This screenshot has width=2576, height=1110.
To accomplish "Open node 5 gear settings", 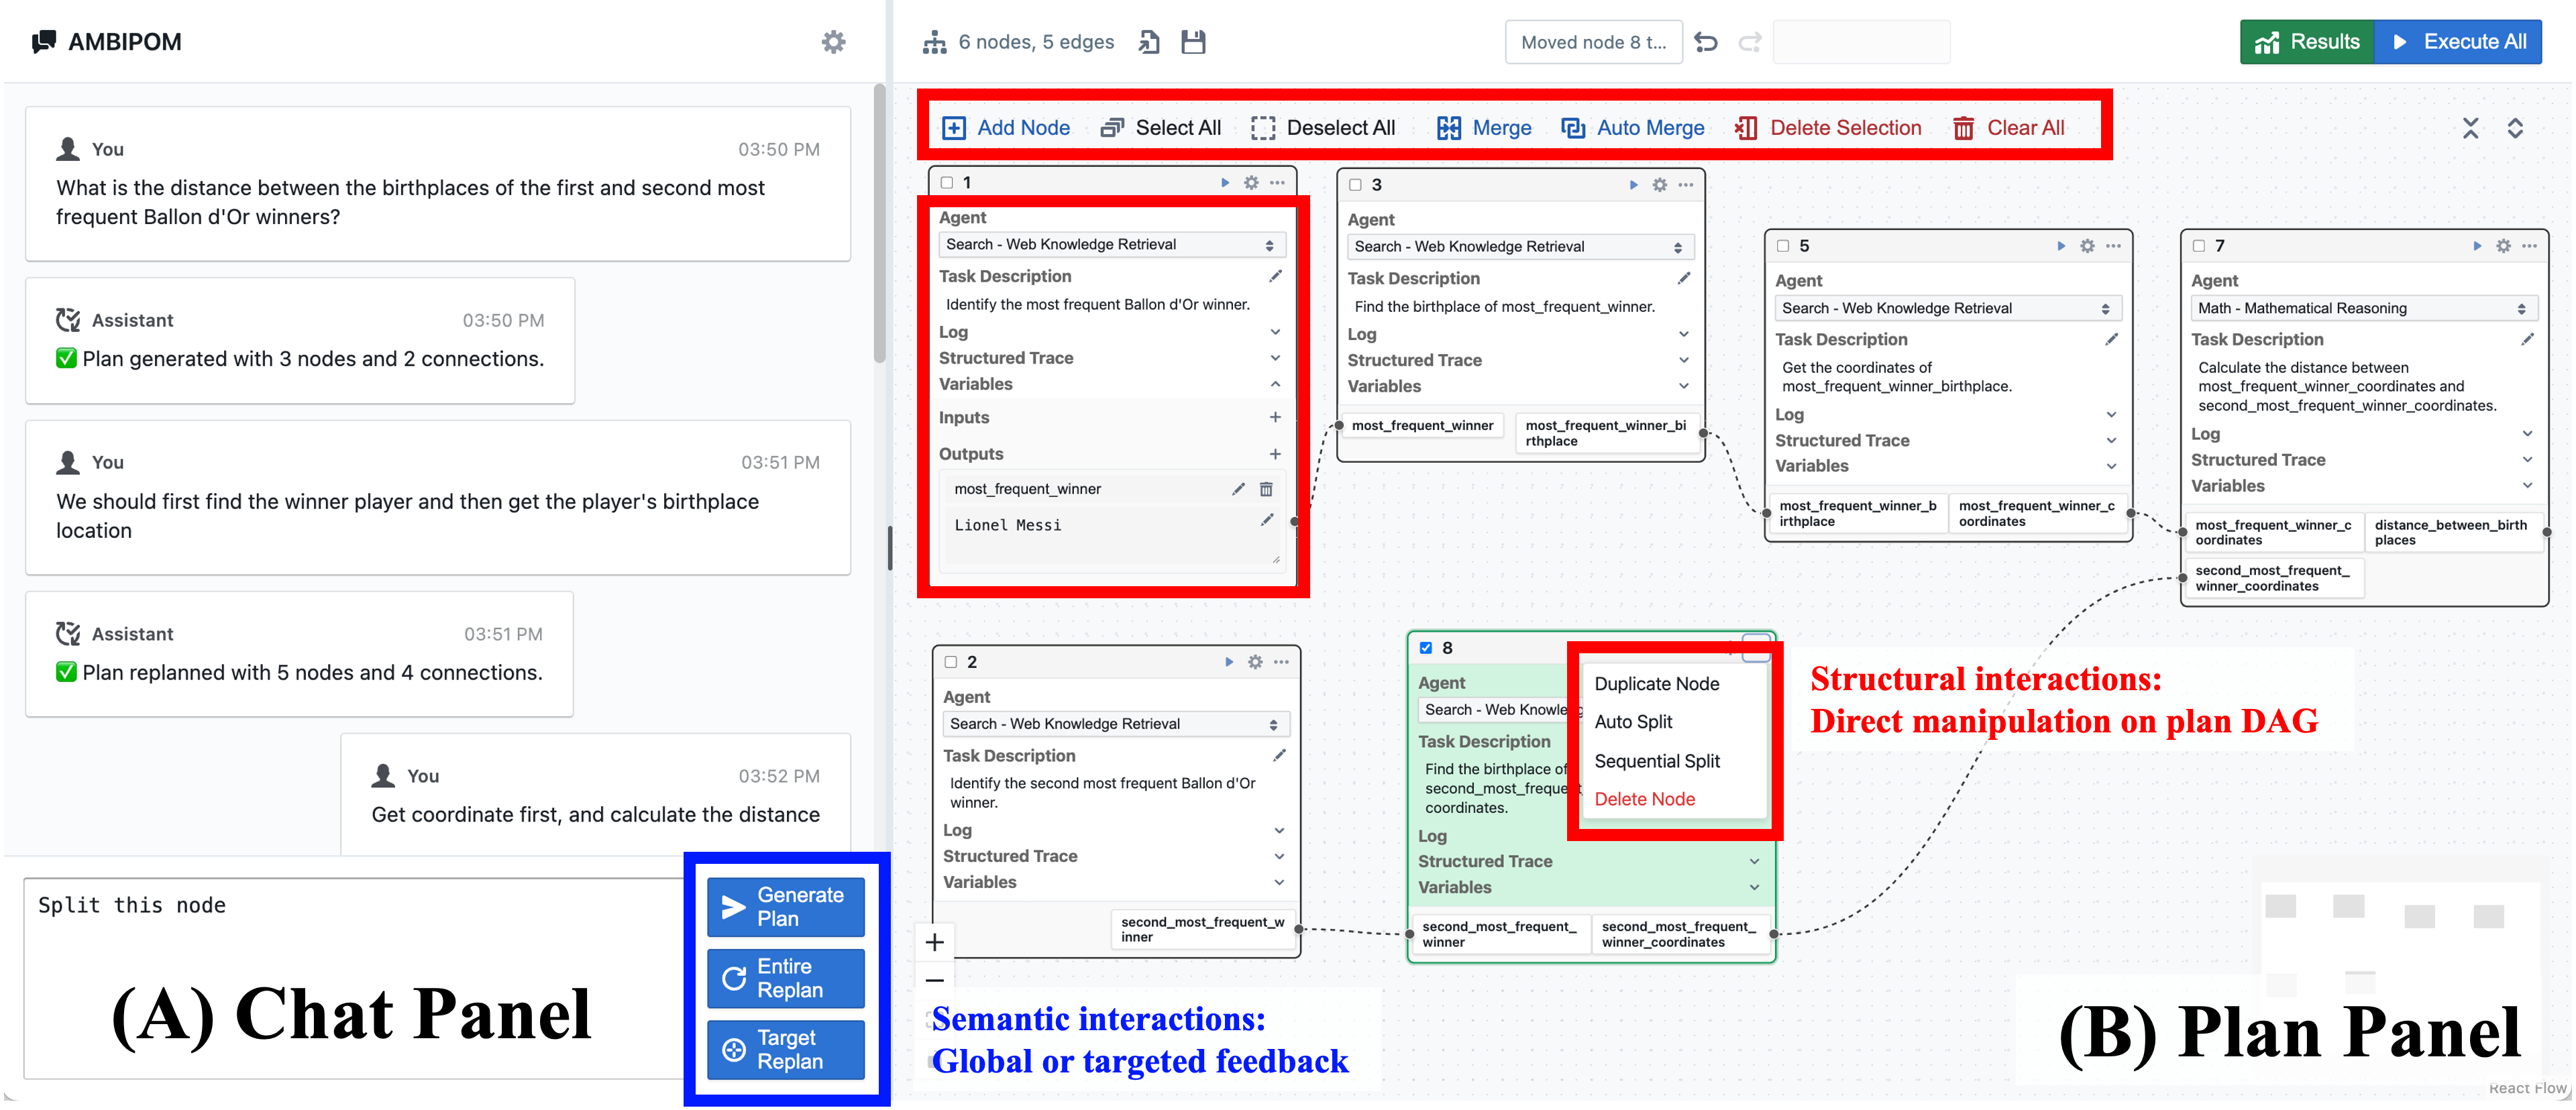I will coord(2087,246).
